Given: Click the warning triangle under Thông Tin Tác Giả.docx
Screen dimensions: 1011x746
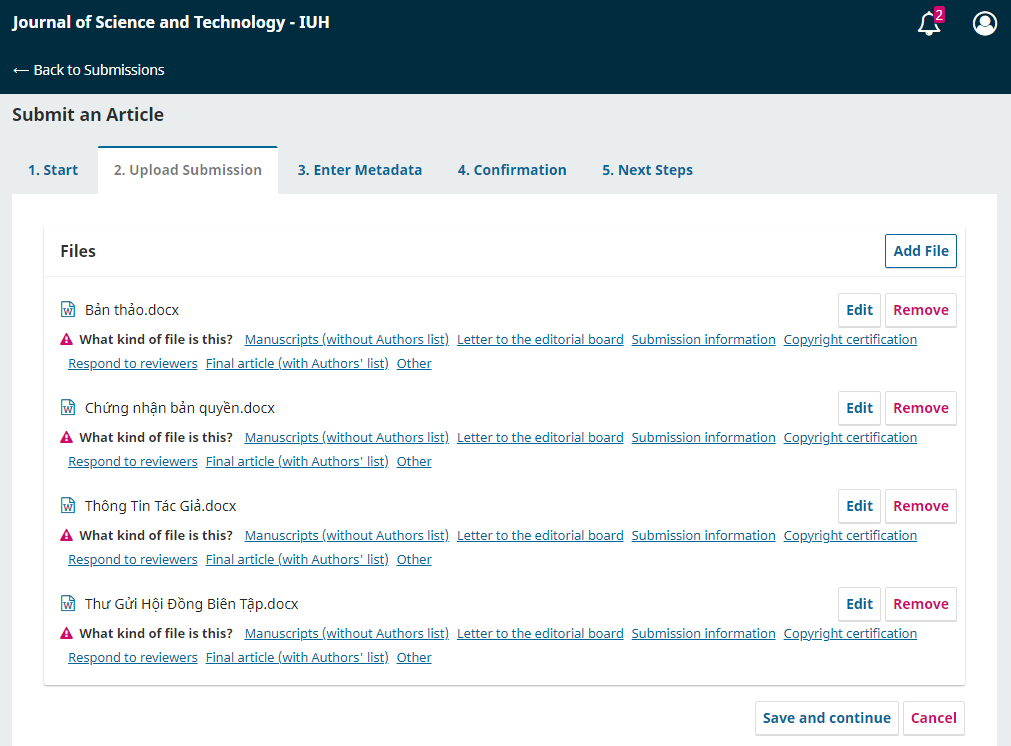Looking at the screenshot, I should (x=66, y=535).
